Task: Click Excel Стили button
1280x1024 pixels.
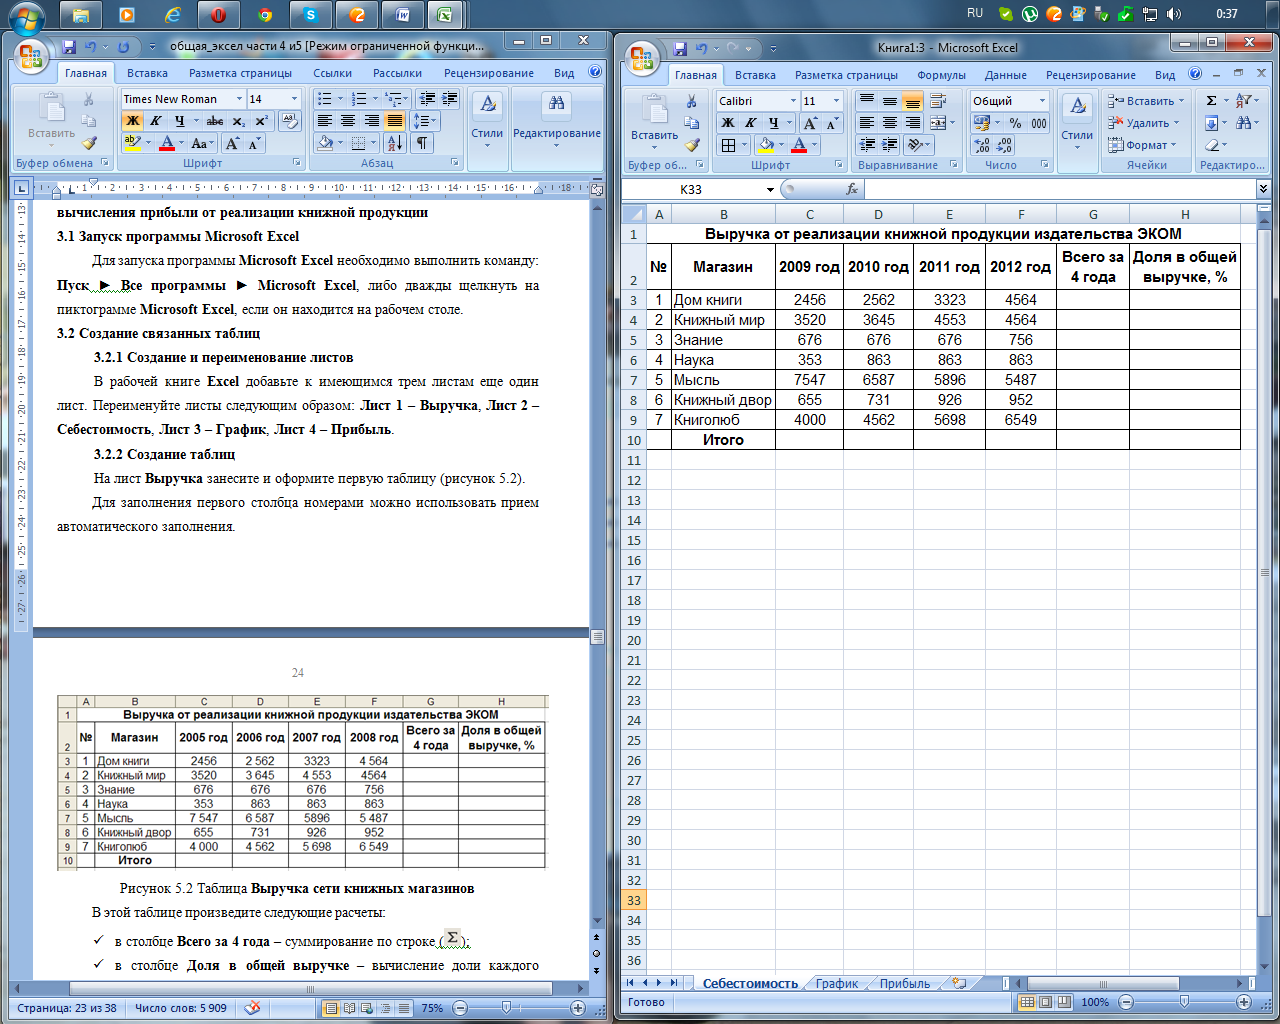Action: (x=1077, y=122)
